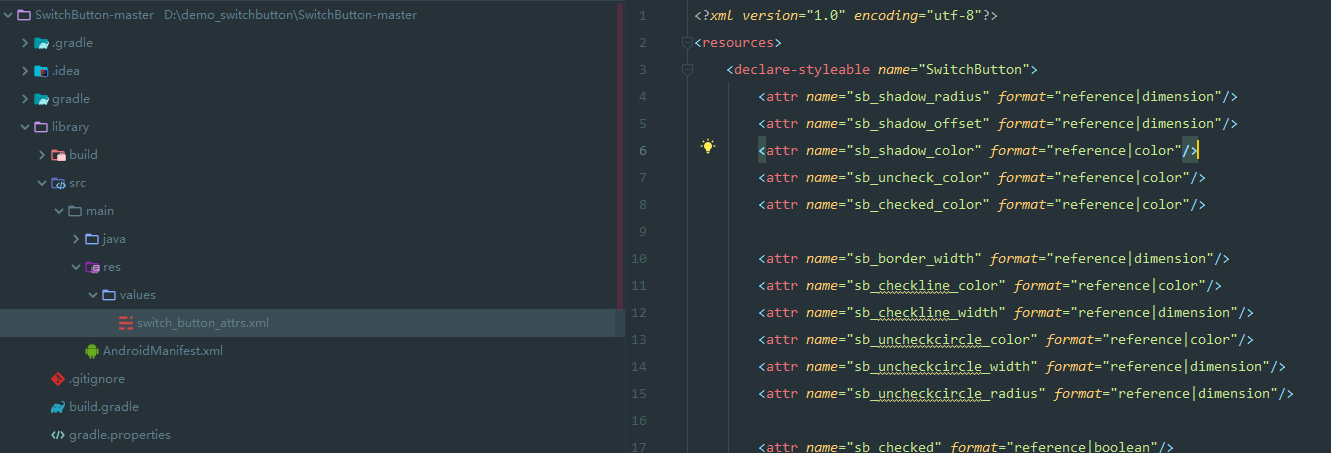The image size is (1331, 453).
Task: Collapse the src folder
Action: (42, 183)
